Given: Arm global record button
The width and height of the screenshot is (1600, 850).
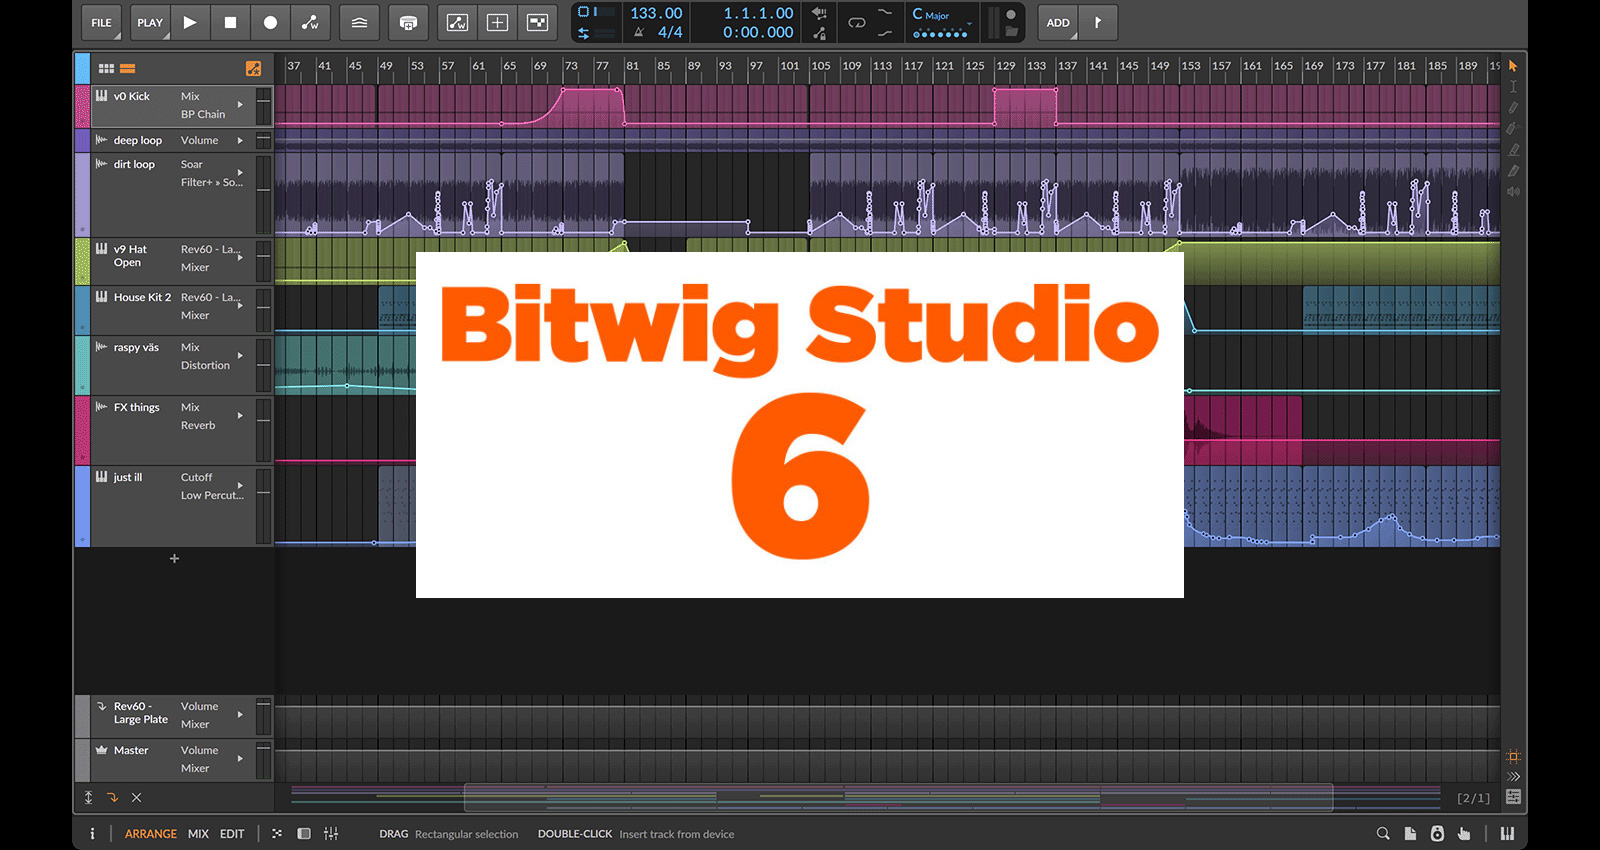Looking at the screenshot, I should tap(270, 22).
